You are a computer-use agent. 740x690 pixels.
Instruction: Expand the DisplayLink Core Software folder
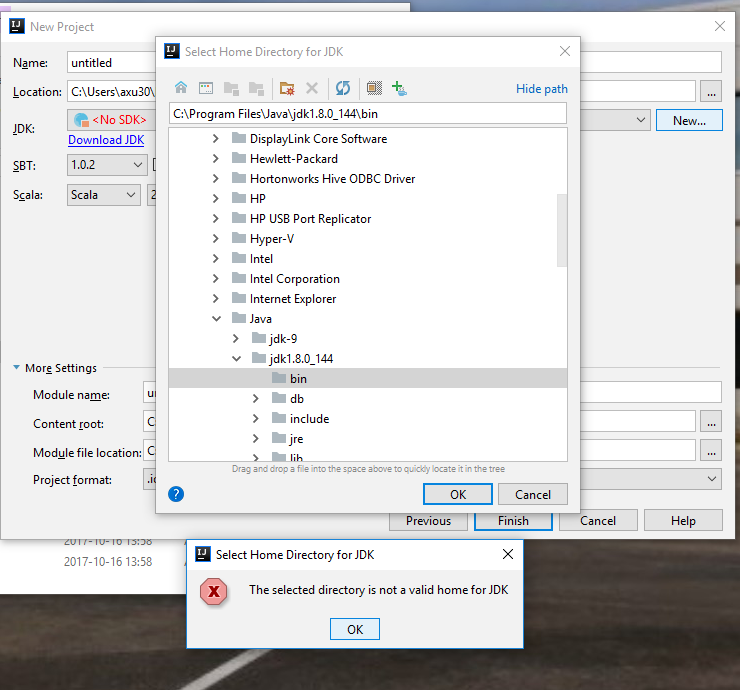pos(216,139)
